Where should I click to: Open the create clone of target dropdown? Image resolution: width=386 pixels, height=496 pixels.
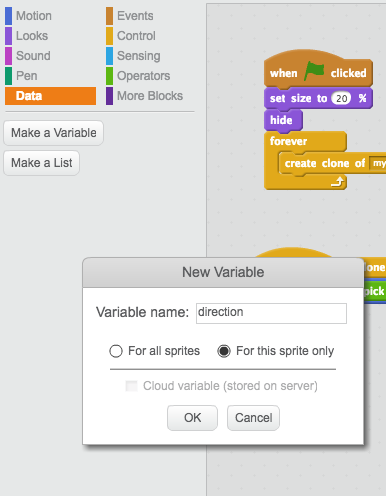point(378,163)
